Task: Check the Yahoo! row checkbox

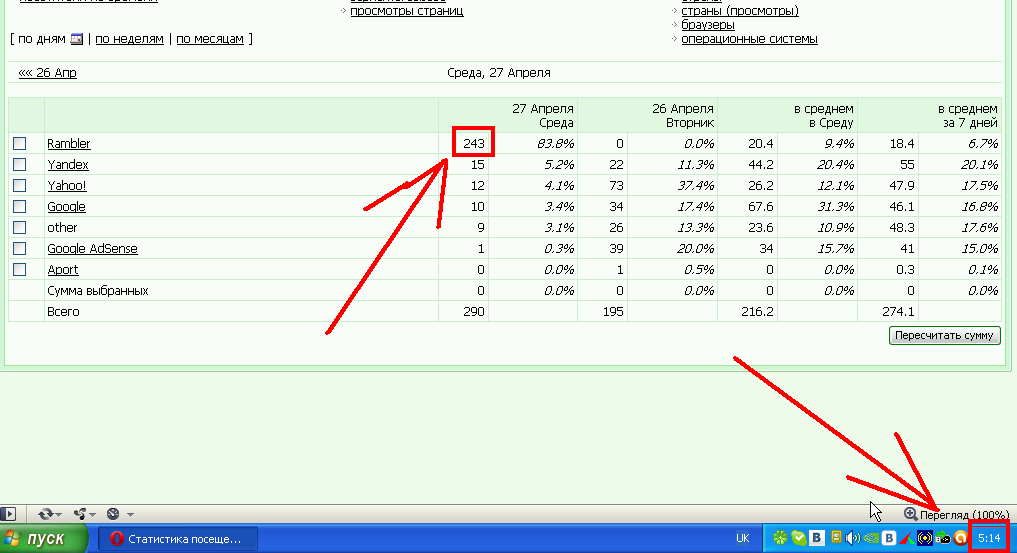Action: pyautogui.click(x=20, y=185)
